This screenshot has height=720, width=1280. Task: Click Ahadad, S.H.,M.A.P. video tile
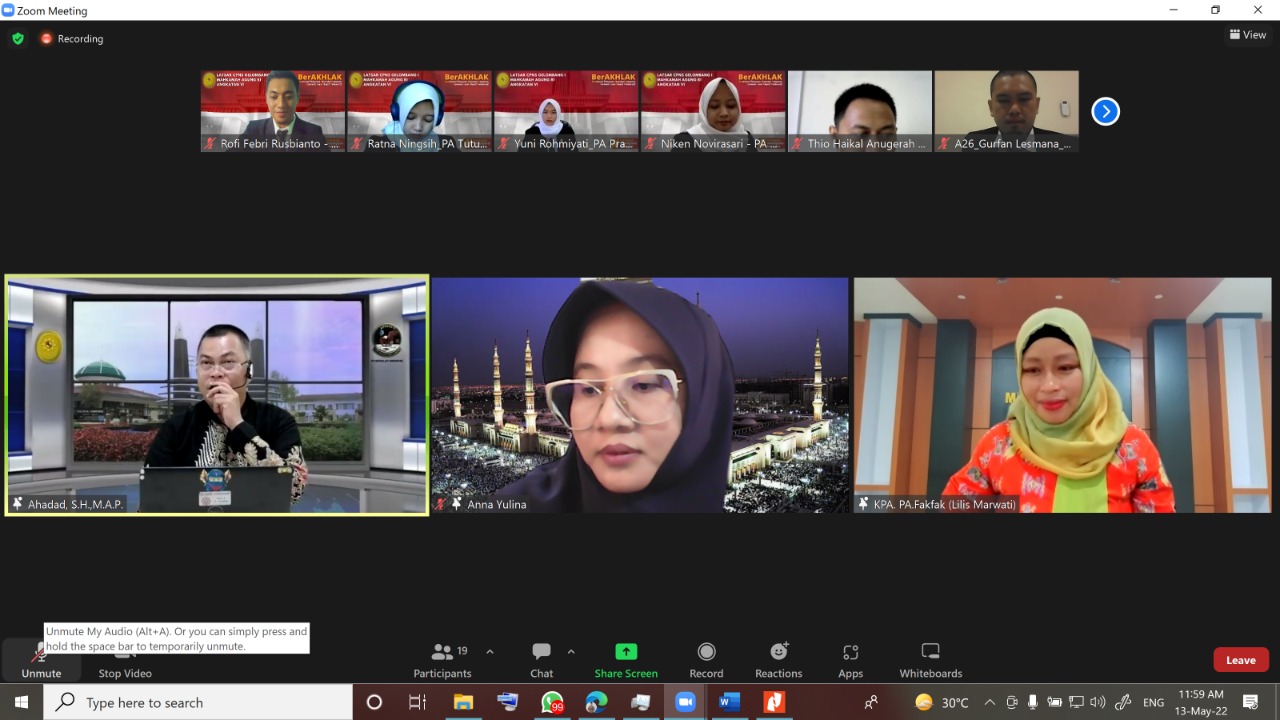tap(217, 395)
